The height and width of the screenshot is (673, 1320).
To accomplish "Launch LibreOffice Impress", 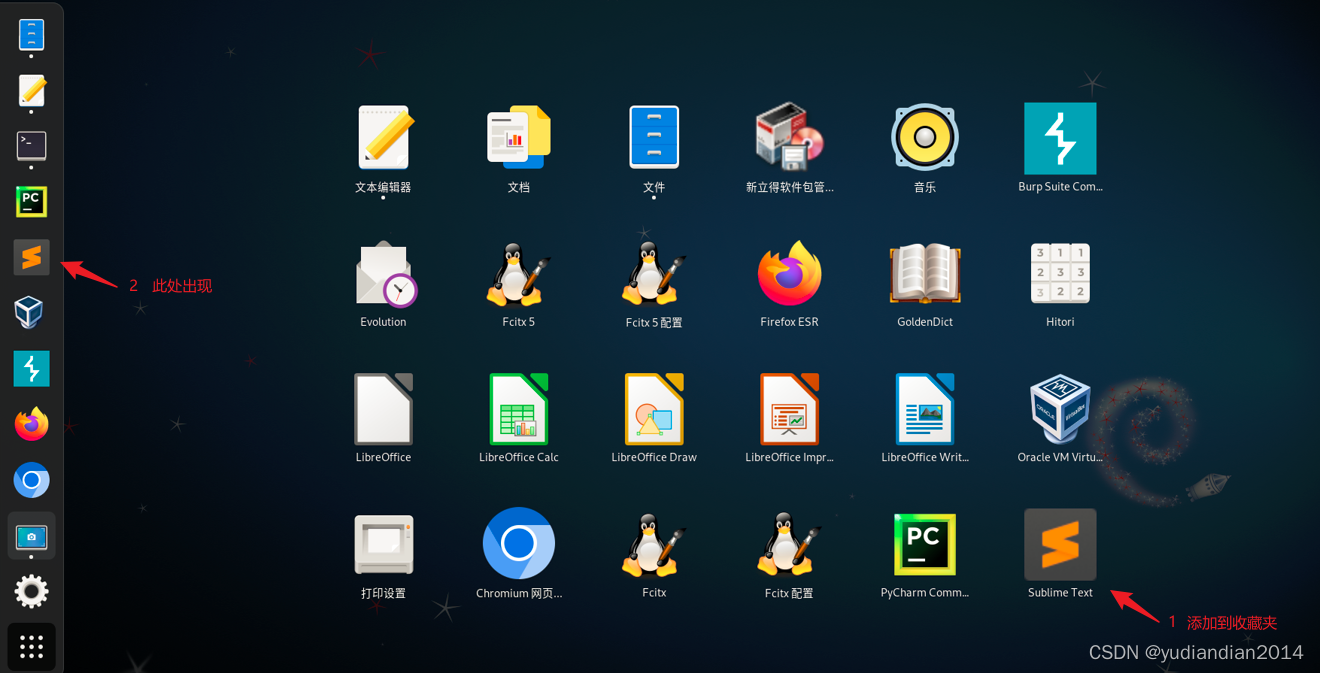I will tap(789, 408).
